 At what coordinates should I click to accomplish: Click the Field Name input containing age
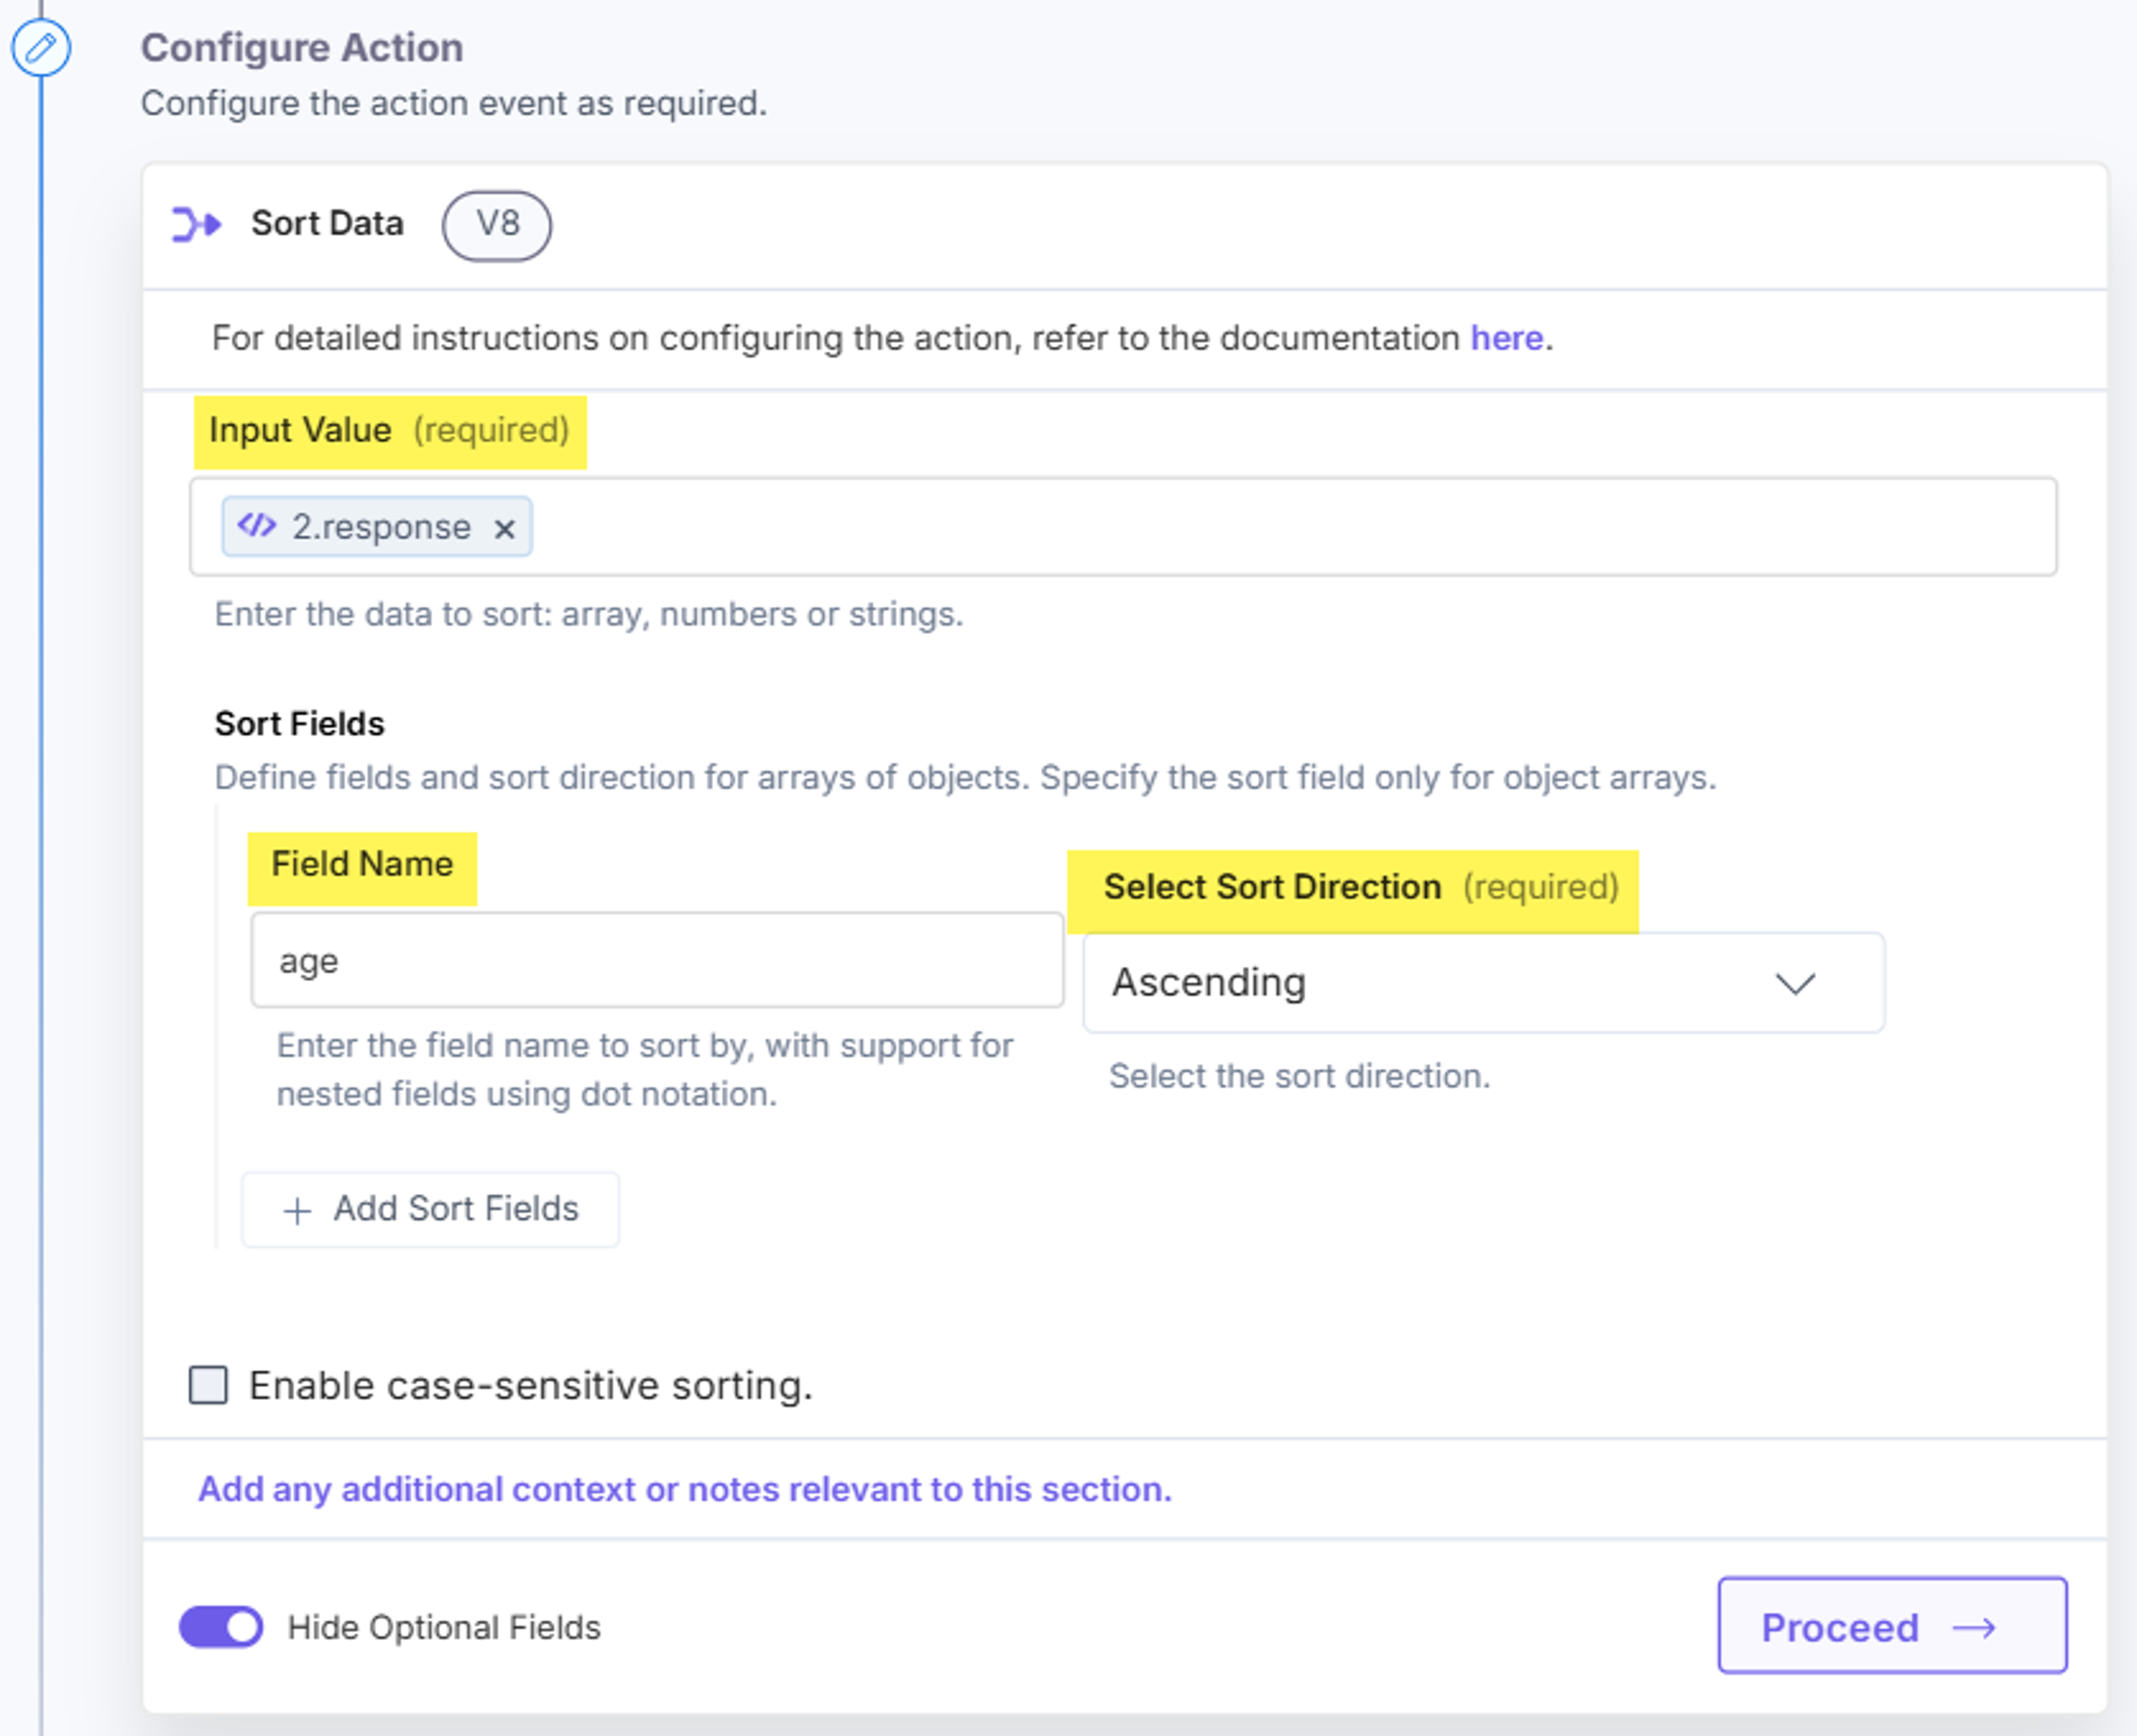pyautogui.click(x=657, y=960)
